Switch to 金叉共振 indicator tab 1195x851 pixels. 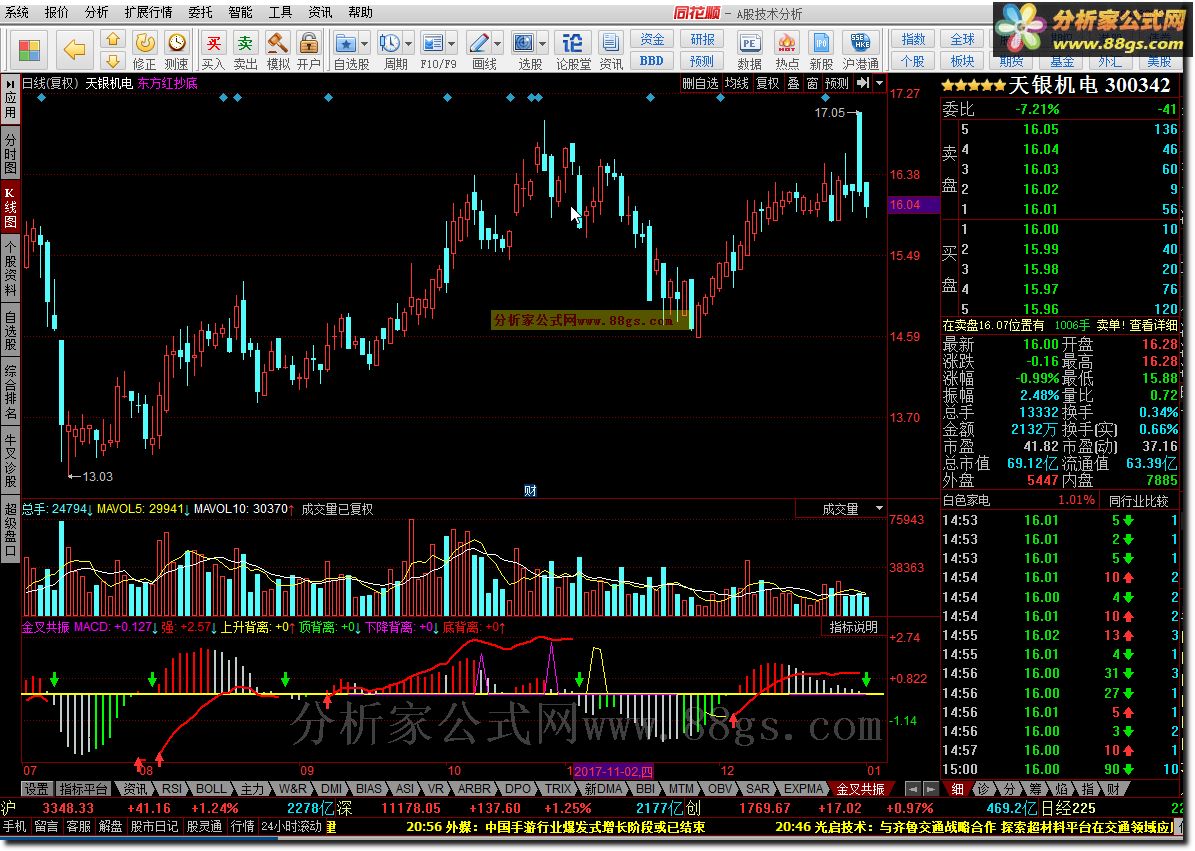point(860,789)
